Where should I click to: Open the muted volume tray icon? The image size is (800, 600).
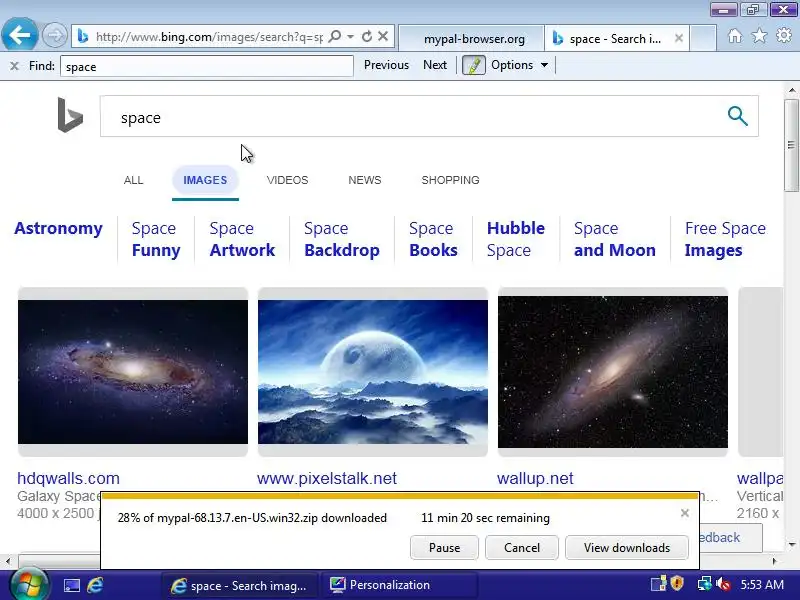coord(723,584)
